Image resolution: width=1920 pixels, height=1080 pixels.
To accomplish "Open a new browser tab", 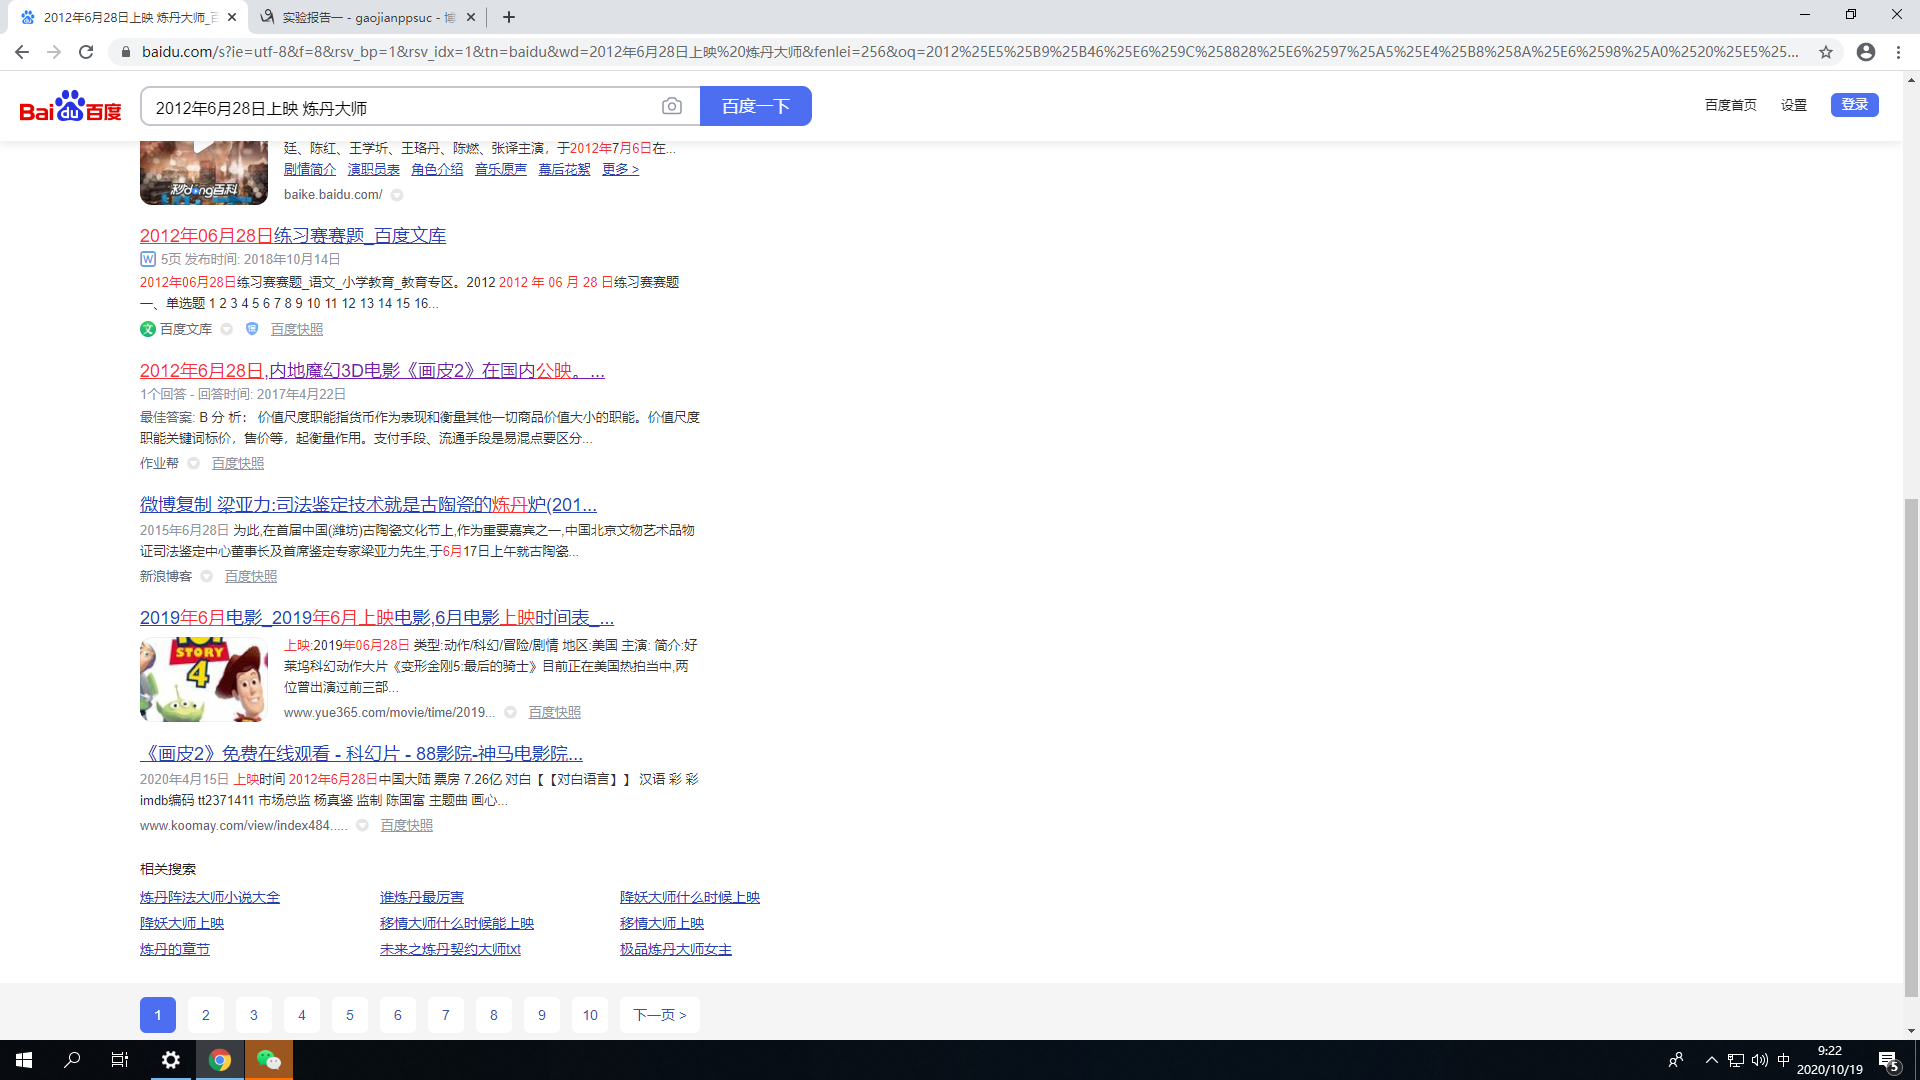I will point(509,17).
